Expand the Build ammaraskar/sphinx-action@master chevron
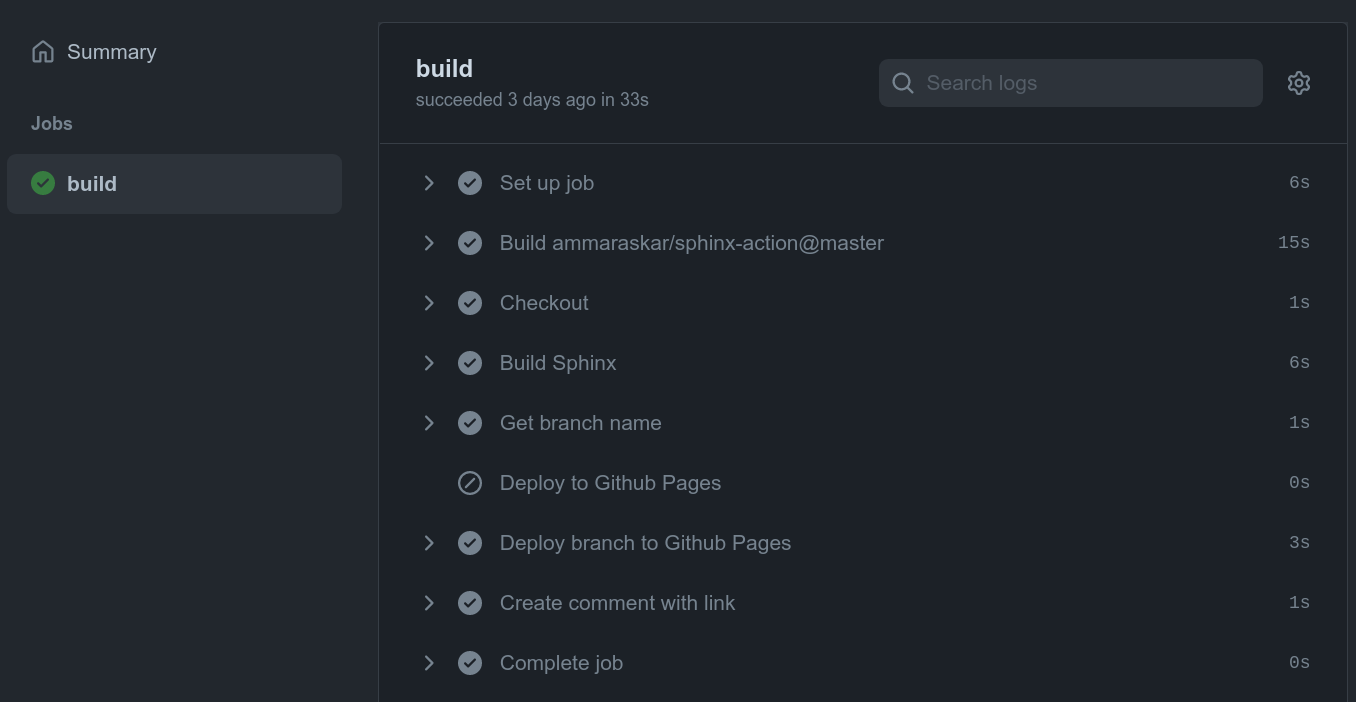This screenshot has width=1356, height=702. 429,243
